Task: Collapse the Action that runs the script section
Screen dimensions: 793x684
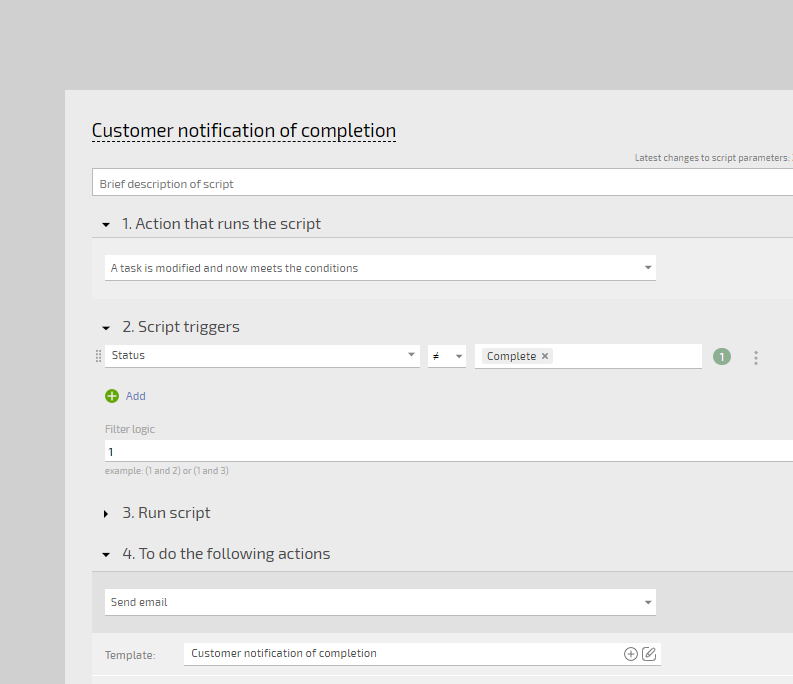Action: tap(106, 224)
